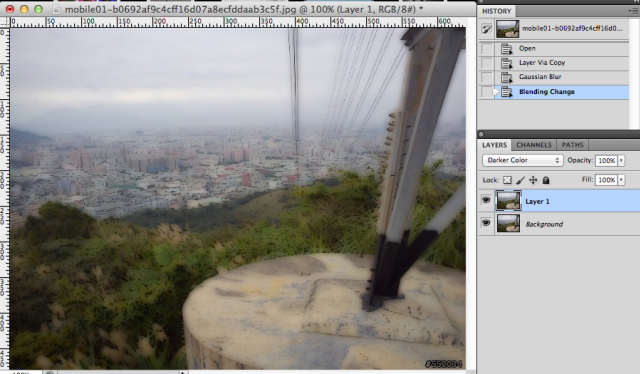
Task: Click the Blending Change state icon
Action: pyautogui.click(x=507, y=92)
